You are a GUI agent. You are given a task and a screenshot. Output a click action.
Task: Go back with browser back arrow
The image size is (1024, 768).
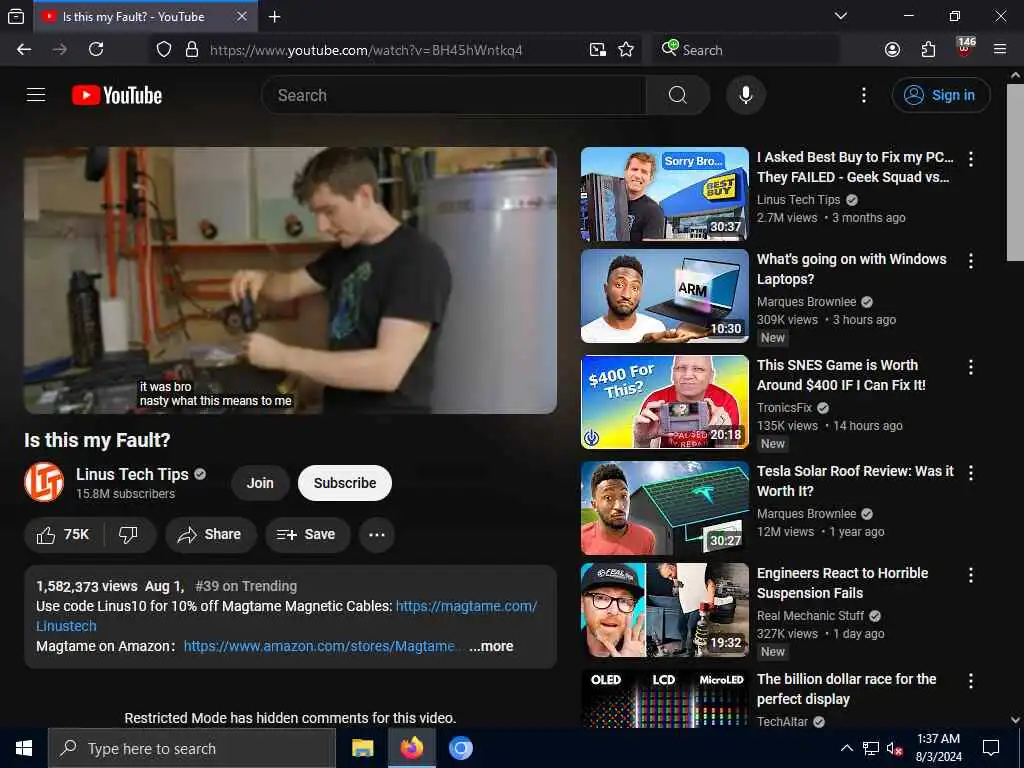24,50
